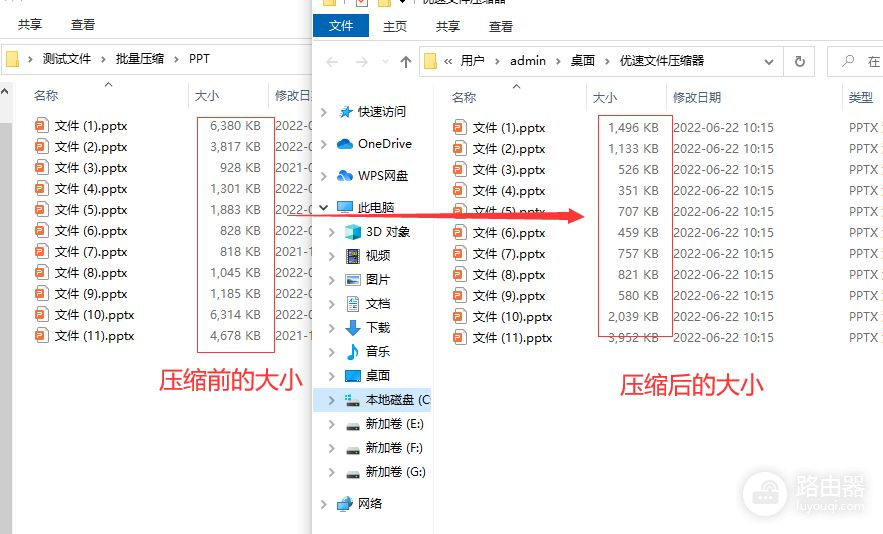Viewport: 883px width, 534px height.
Task: Open the 音乐 music note icon
Action: click(x=352, y=352)
